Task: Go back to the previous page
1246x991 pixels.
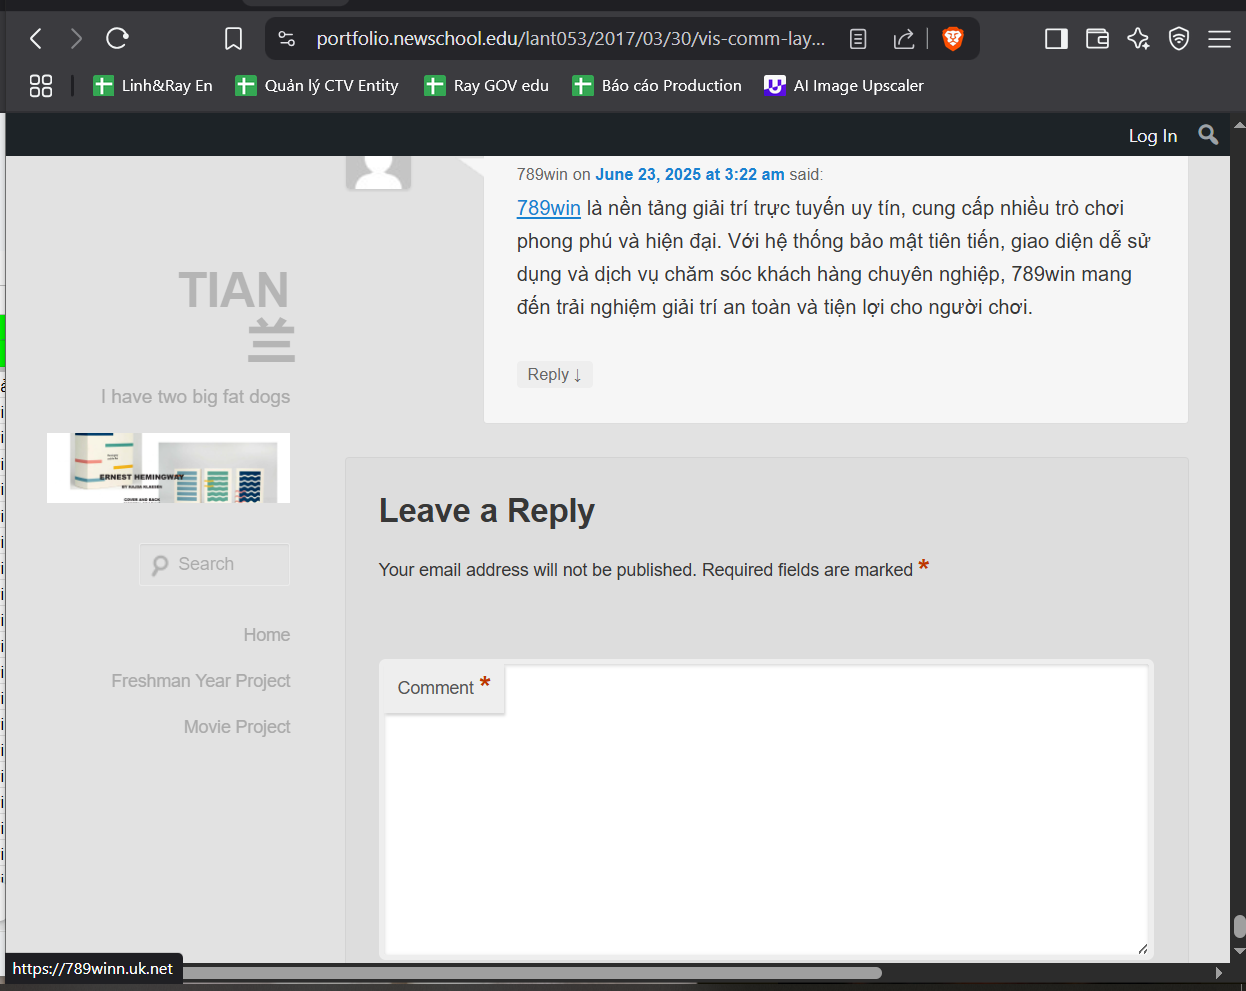Action: coord(36,39)
